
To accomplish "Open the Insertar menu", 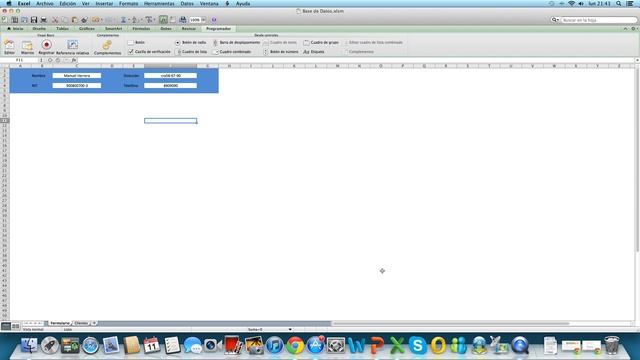I will (104, 3).
